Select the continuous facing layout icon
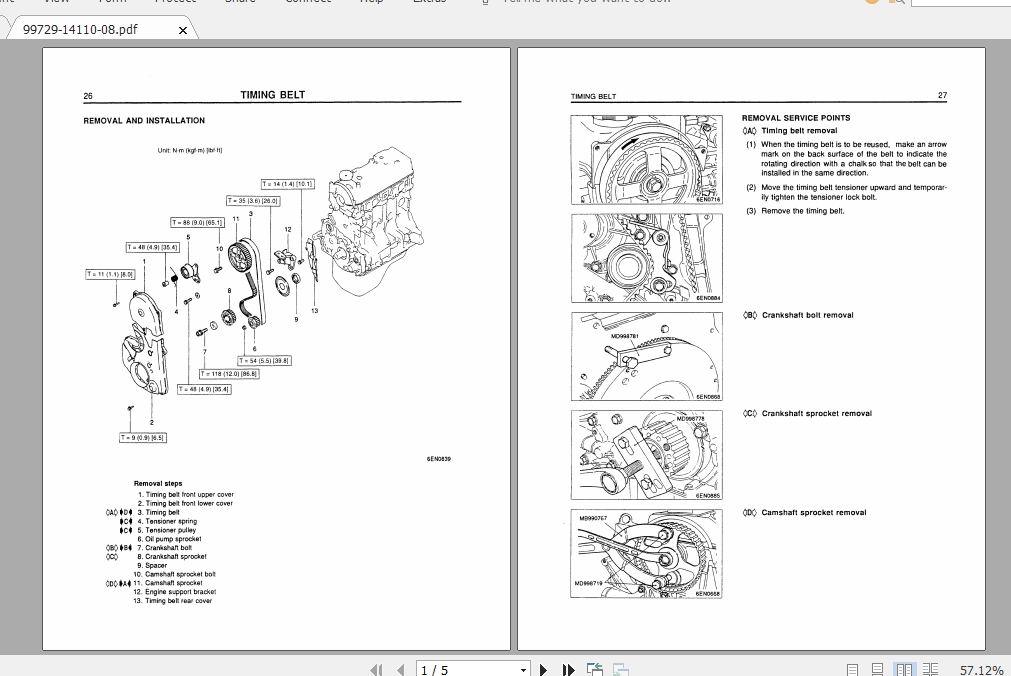Screen dimensions: 1011x676 931,668
